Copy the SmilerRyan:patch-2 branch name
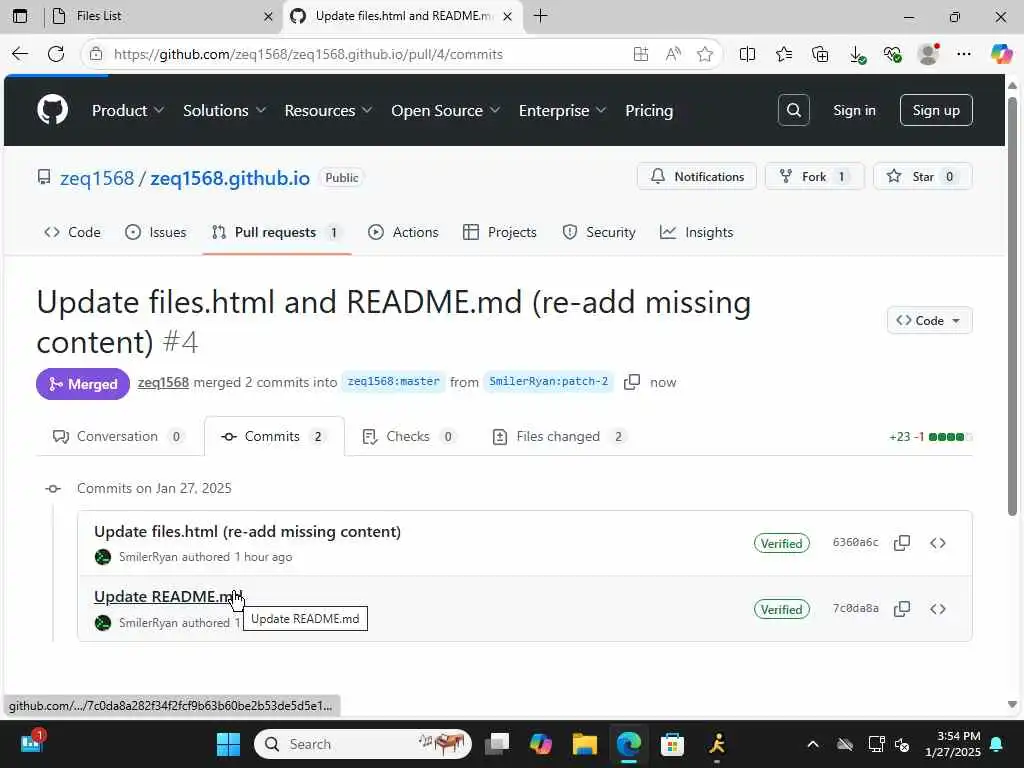The height and width of the screenshot is (768, 1024). [632, 382]
